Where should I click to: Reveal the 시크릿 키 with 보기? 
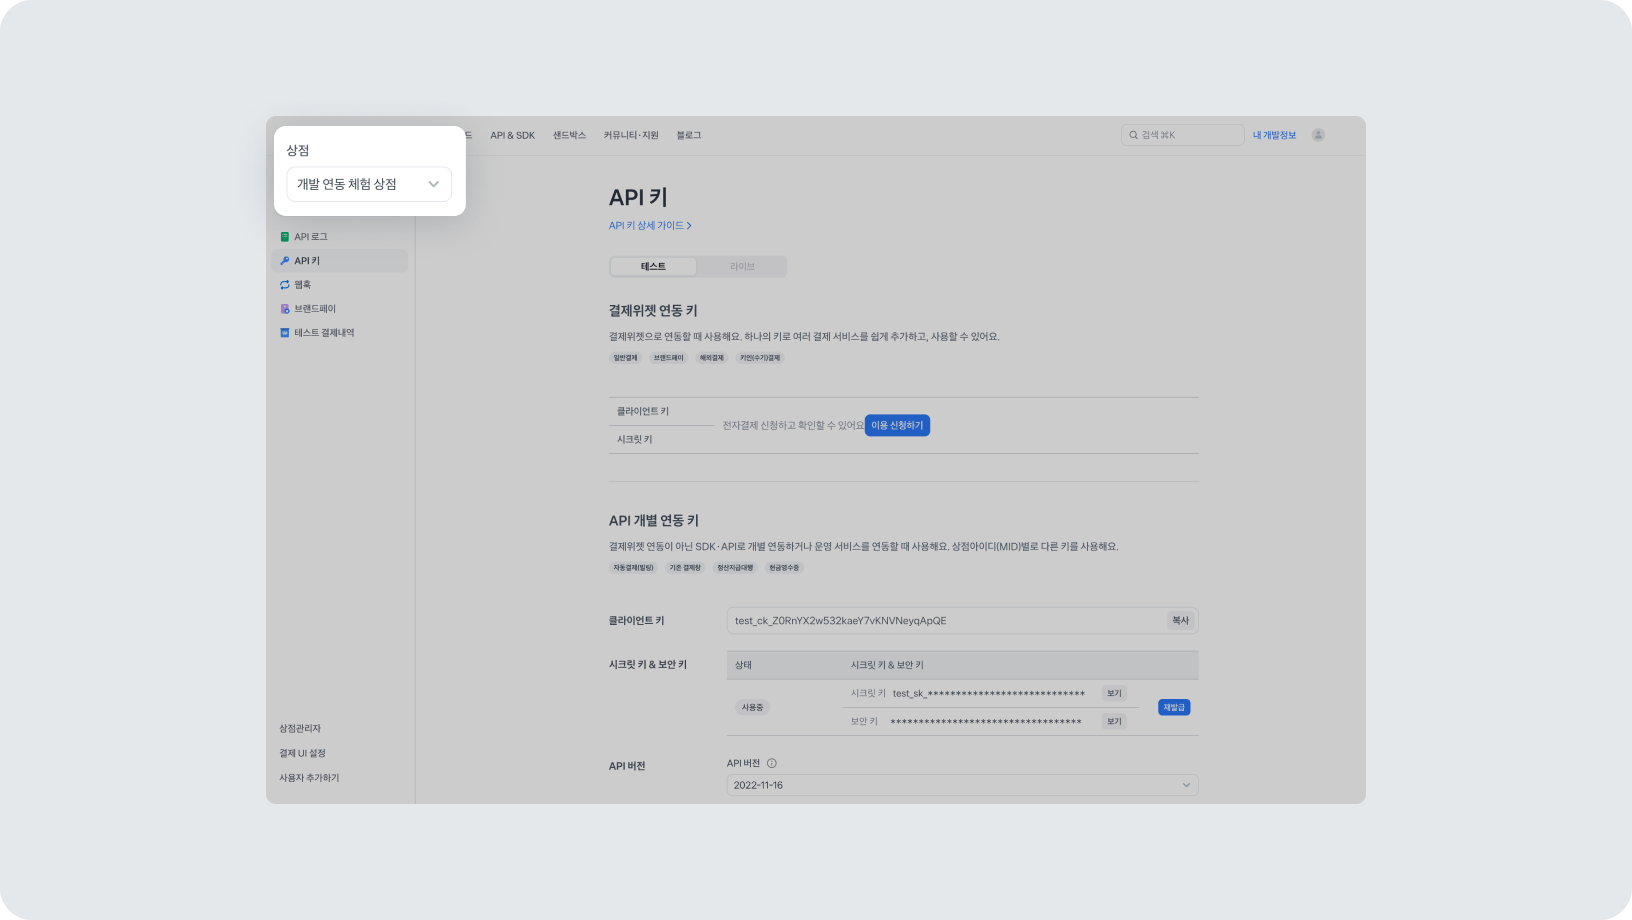click(x=1114, y=693)
